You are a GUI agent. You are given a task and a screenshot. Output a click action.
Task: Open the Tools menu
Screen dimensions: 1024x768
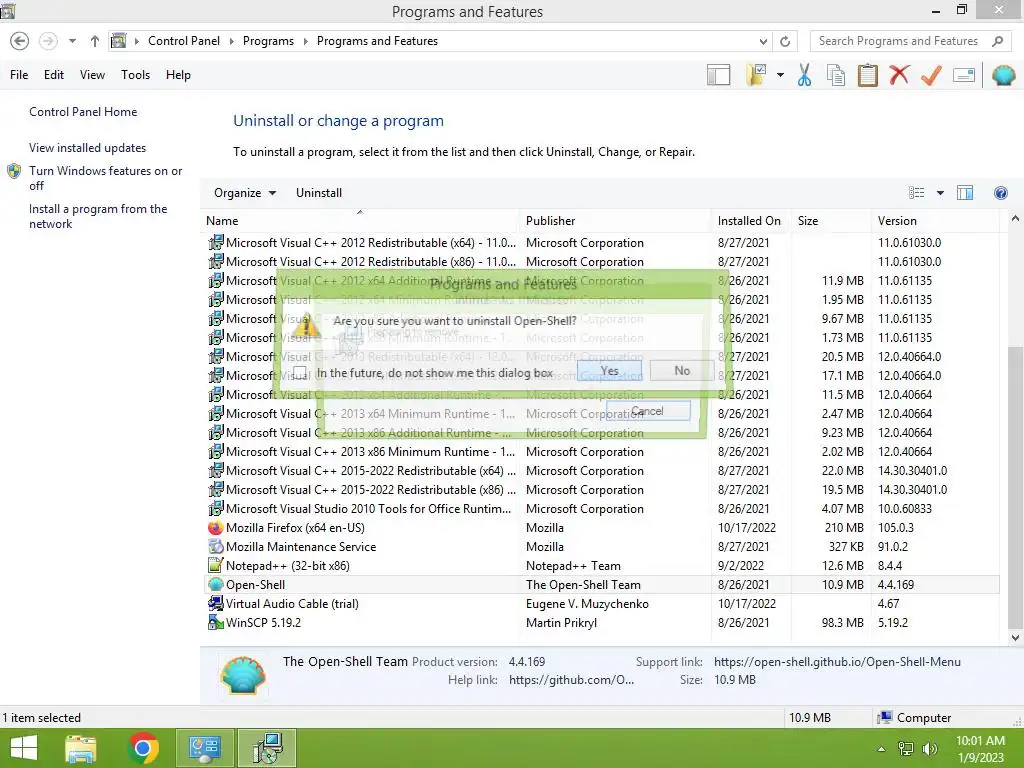(135, 75)
